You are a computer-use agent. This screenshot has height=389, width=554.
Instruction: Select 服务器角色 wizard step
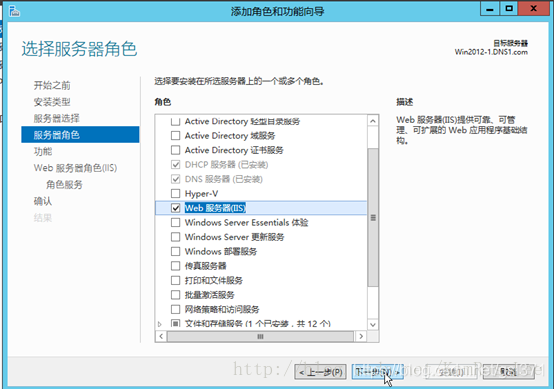pyautogui.click(x=80, y=135)
